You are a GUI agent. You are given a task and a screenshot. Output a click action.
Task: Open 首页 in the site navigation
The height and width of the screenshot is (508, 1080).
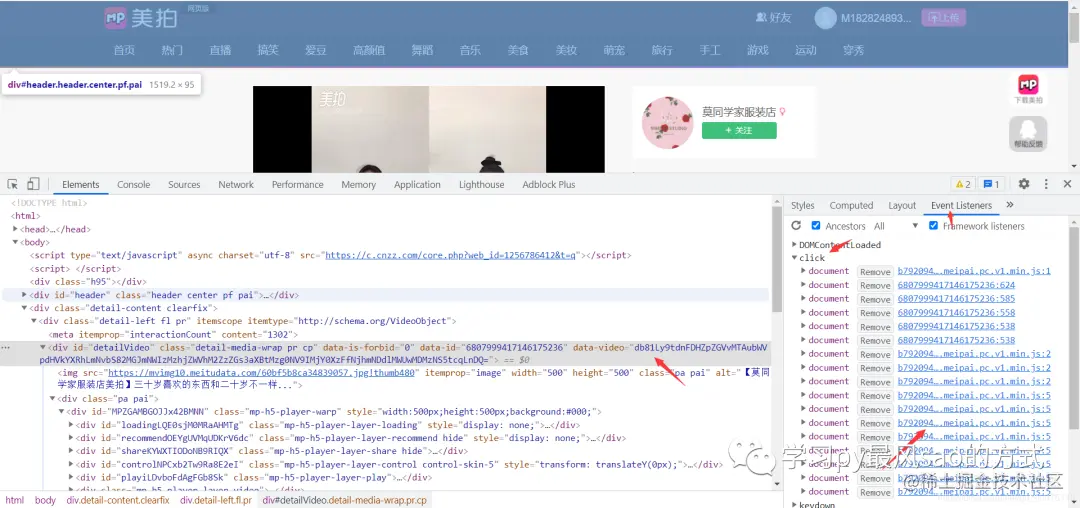124,50
